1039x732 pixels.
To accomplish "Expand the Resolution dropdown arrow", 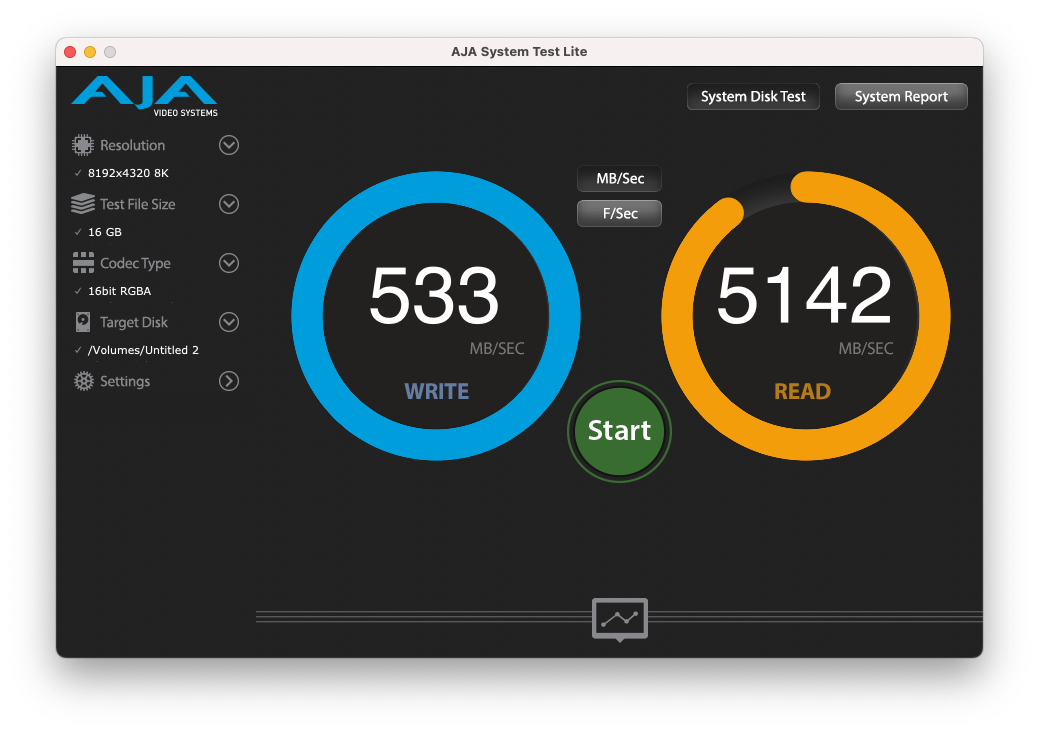I will [x=229, y=145].
